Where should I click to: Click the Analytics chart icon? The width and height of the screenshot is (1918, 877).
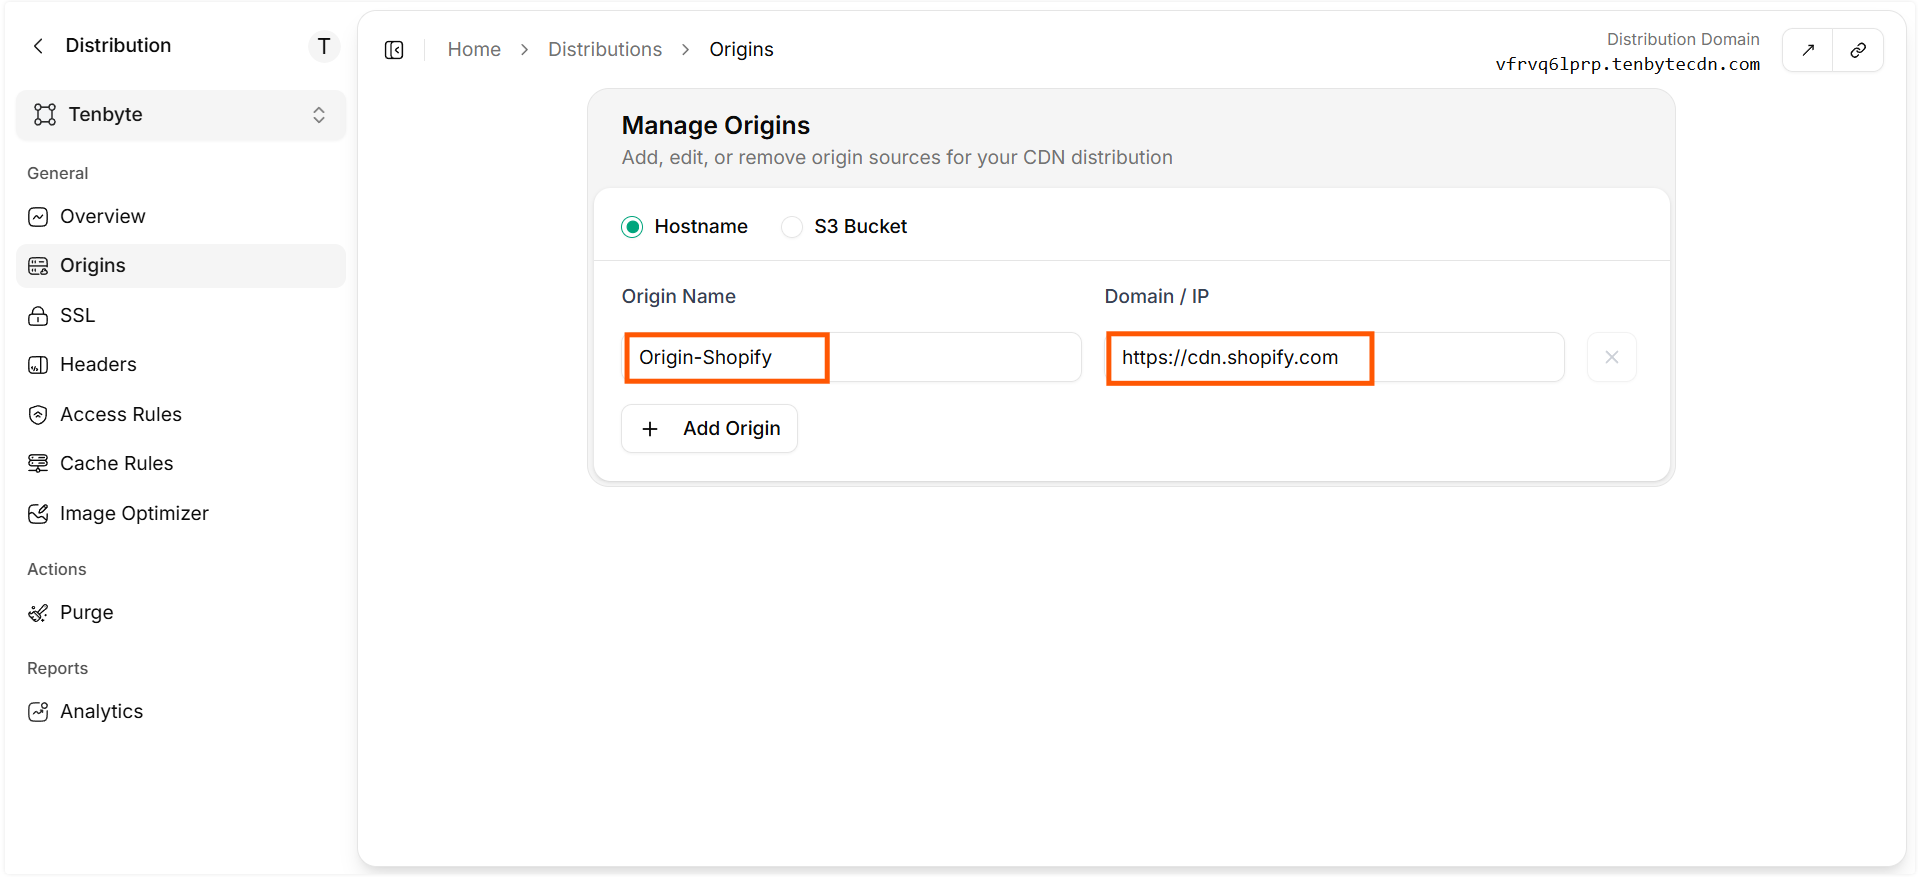38,712
